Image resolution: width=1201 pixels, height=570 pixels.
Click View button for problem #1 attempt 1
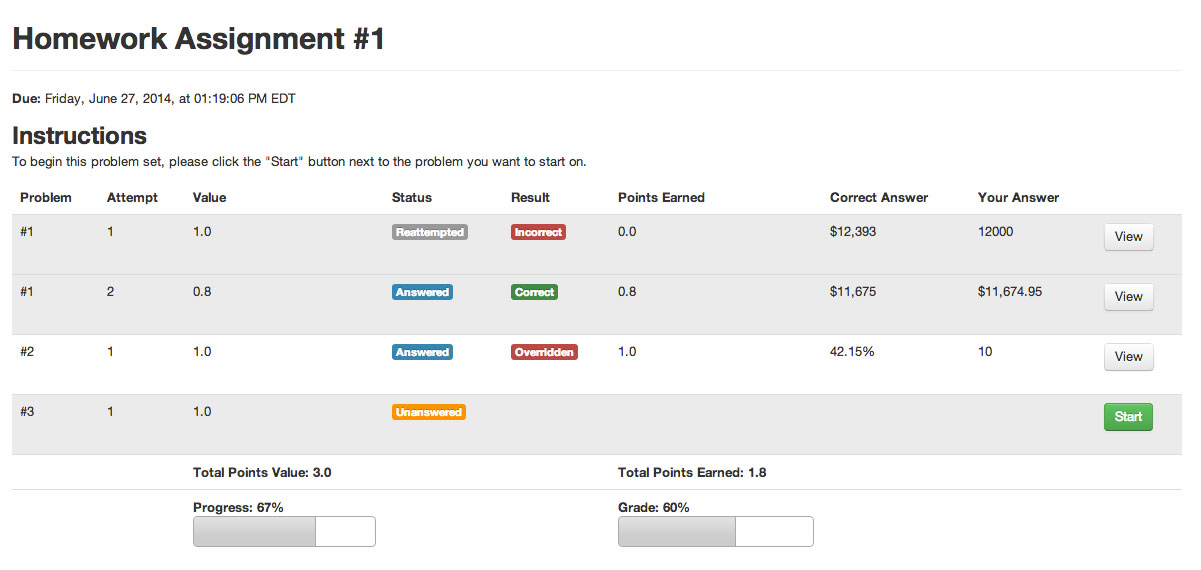tap(1128, 237)
